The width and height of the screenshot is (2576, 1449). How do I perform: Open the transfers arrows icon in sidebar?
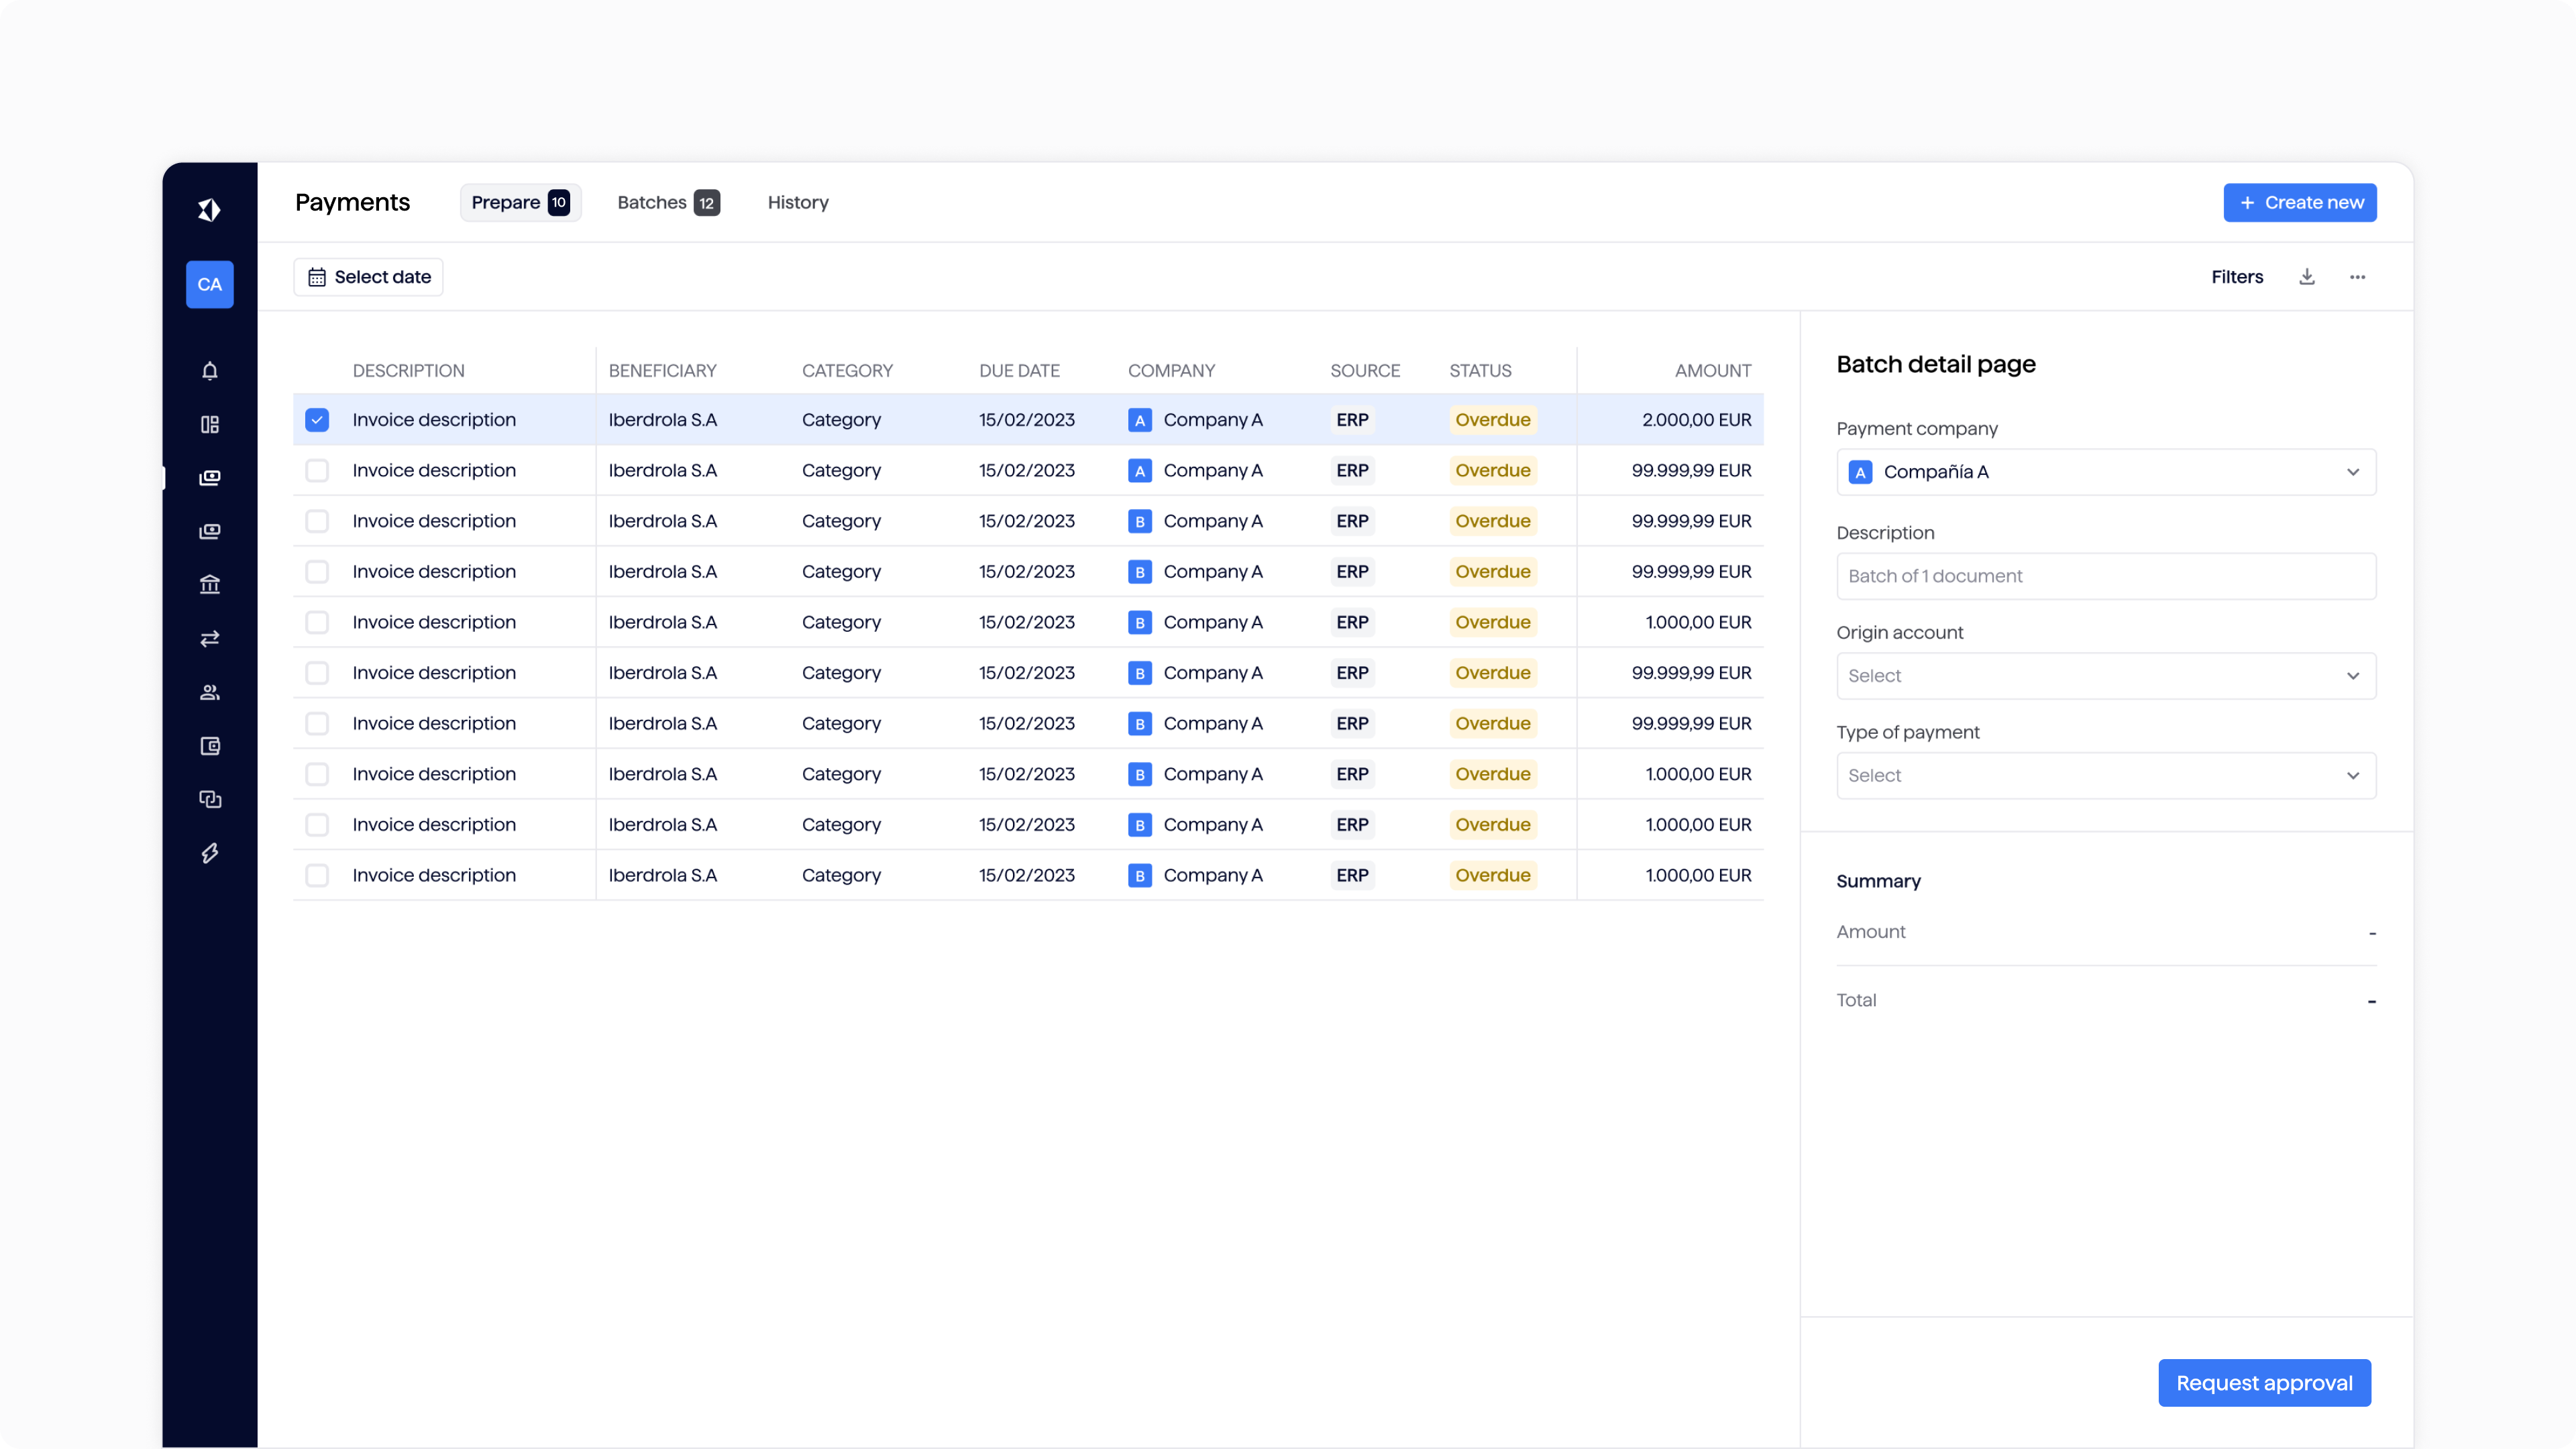pyautogui.click(x=209, y=639)
